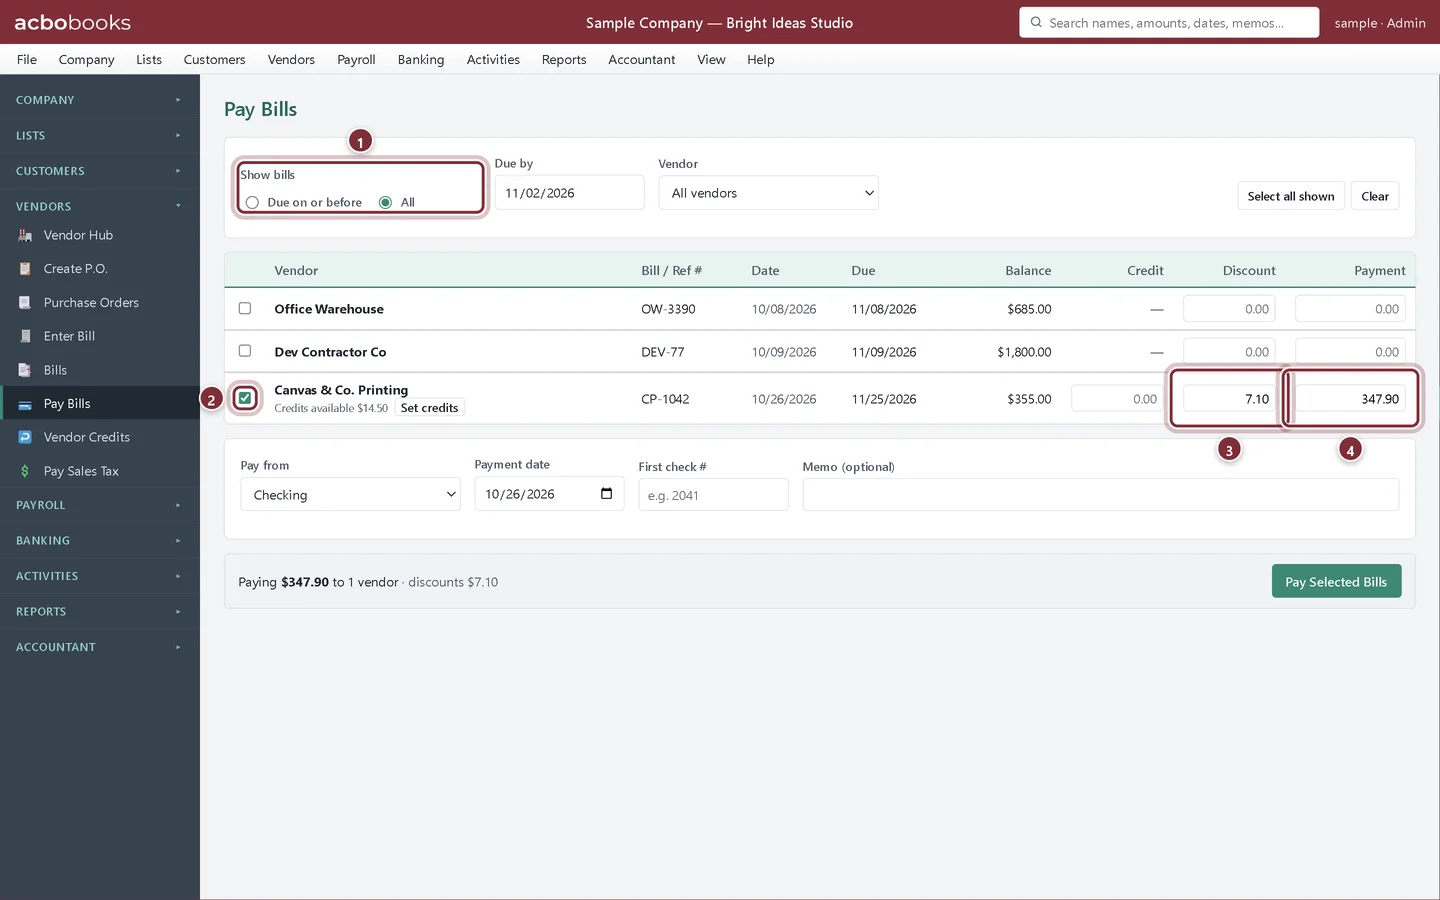Click the Canvas & Co. discount amount field
This screenshot has width=1440, height=900.
pyautogui.click(x=1229, y=399)
